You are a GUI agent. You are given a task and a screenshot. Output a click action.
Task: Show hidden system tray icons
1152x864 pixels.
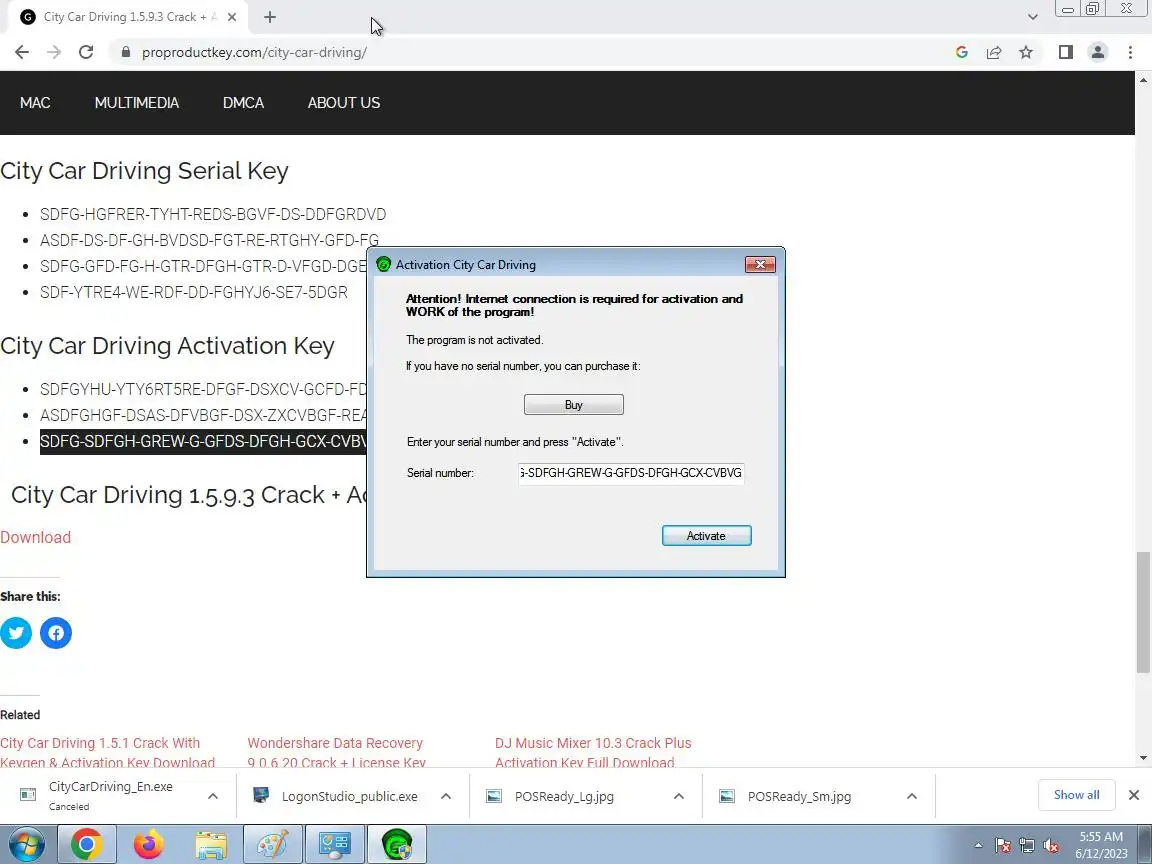coord(978,846)
